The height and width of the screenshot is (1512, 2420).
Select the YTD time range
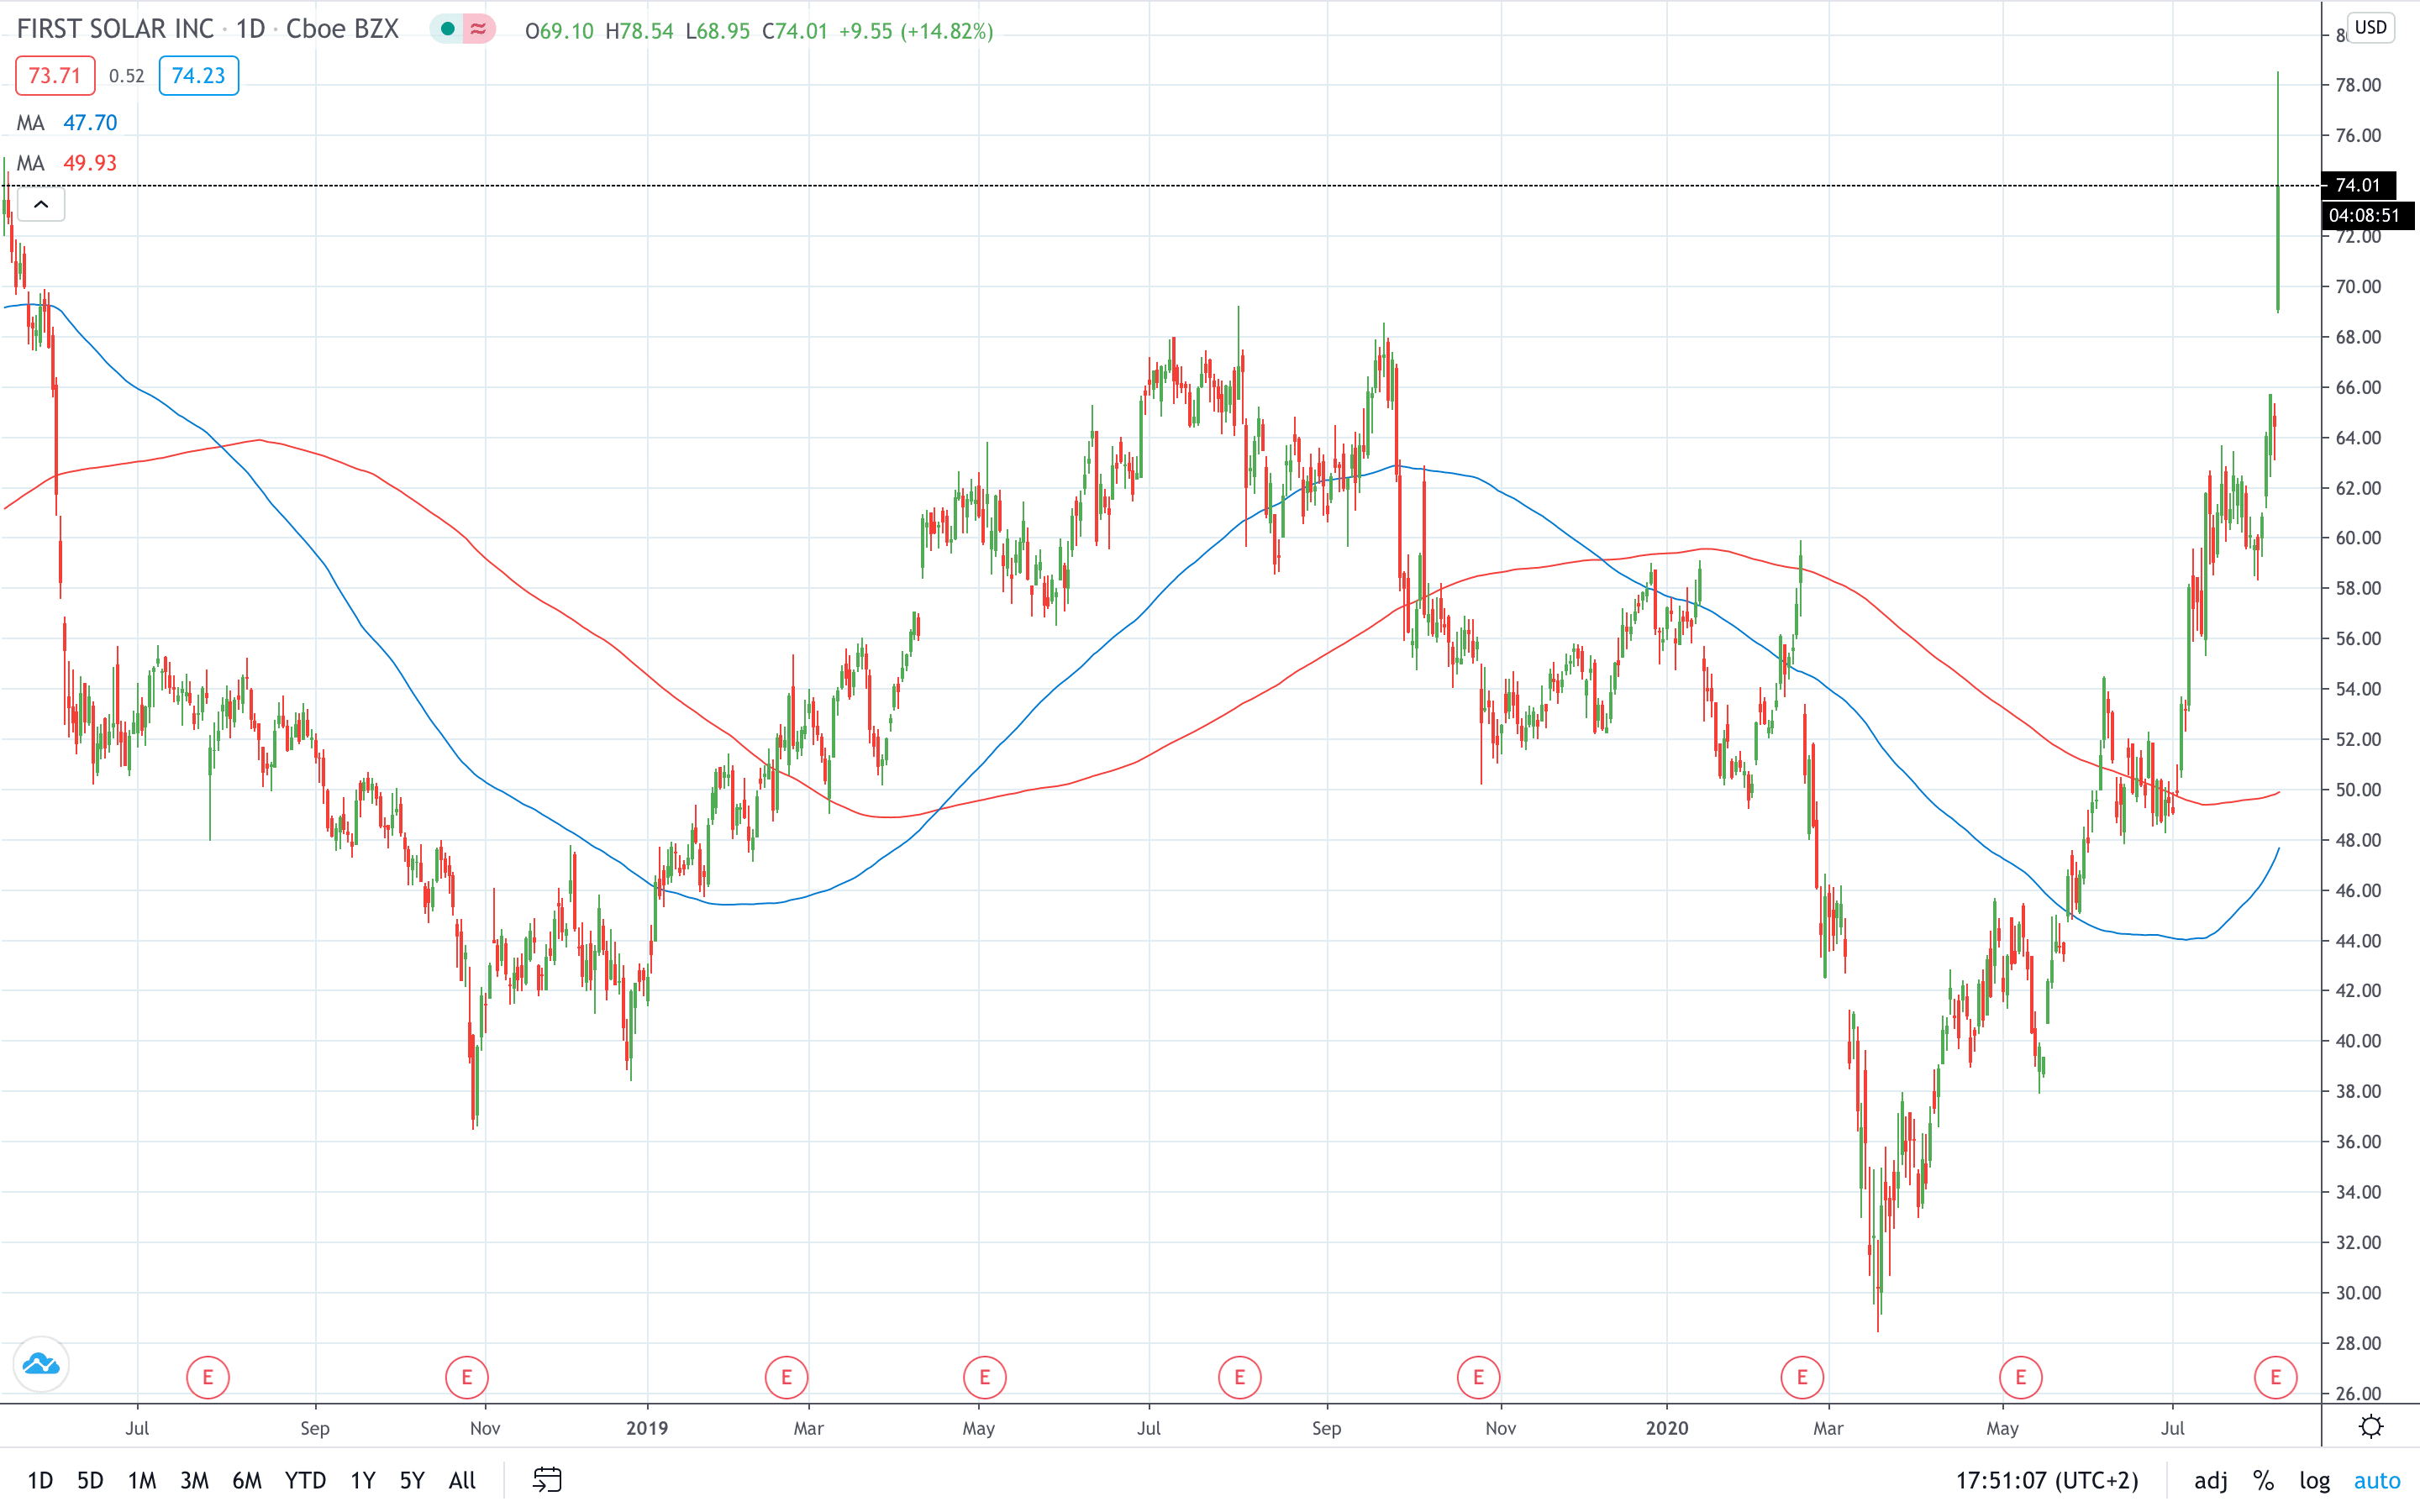[x=305, y=1480]
